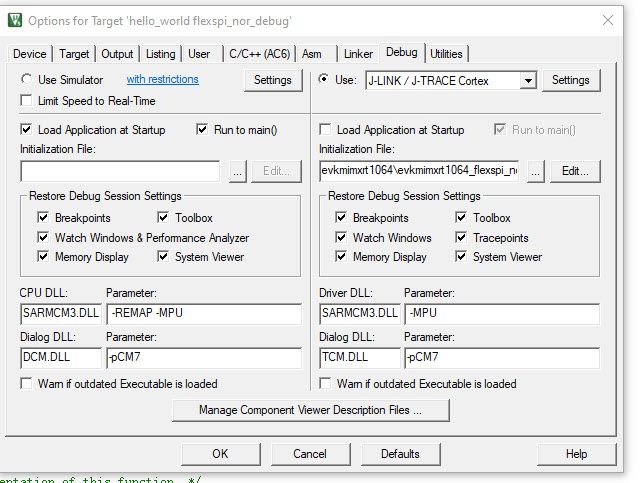Browse for J-LINK initialization file
The height and width of the screenshot is (483, 641).
535,171
